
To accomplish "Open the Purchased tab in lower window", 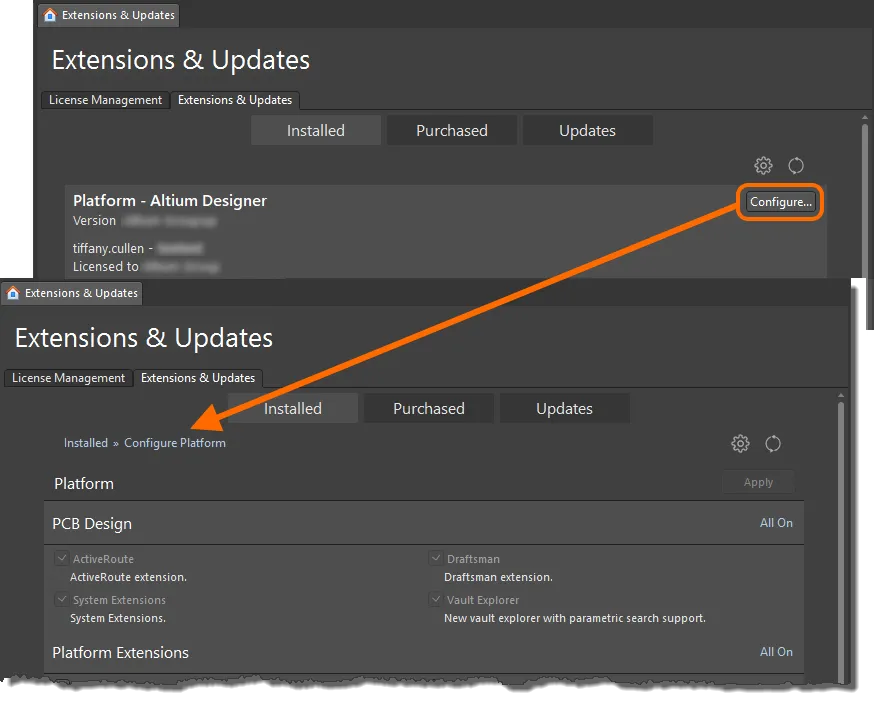I will point(429,408).
